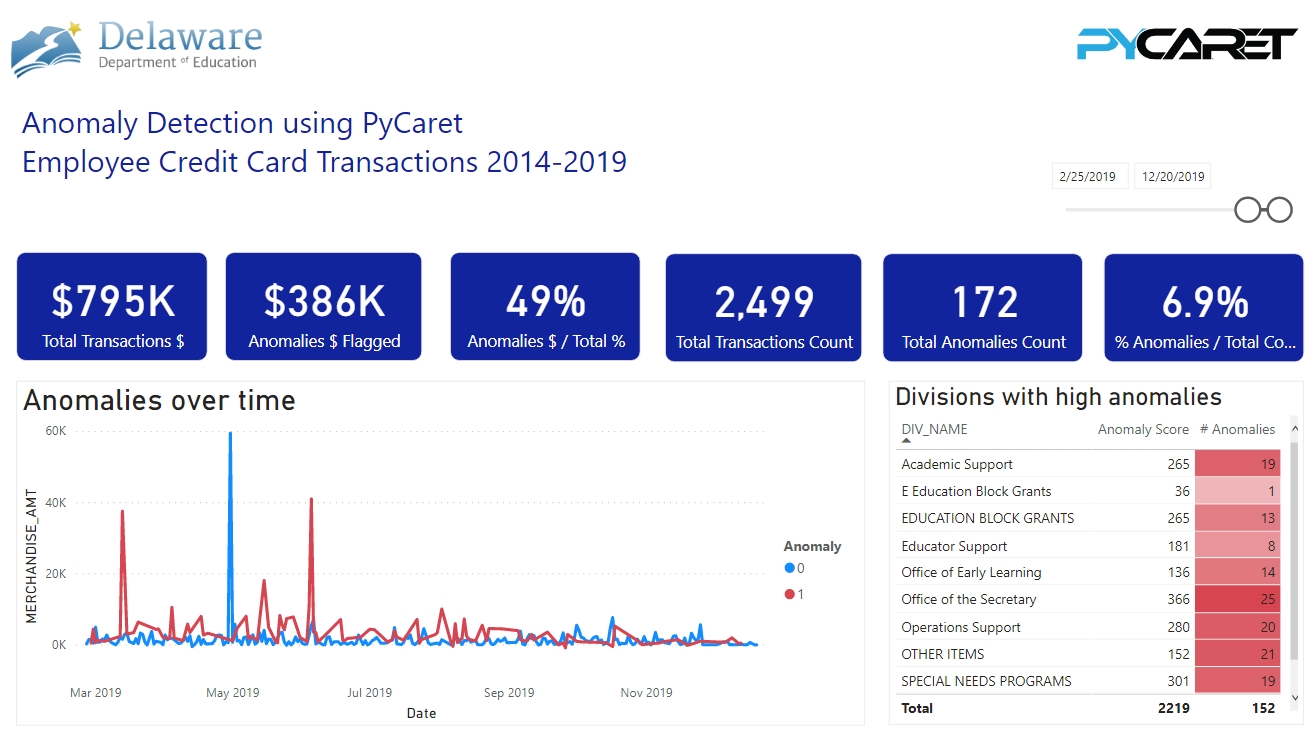Click the end date field 12/20/2019
The image size is (1312, 738).
(x=1174, y=177)
